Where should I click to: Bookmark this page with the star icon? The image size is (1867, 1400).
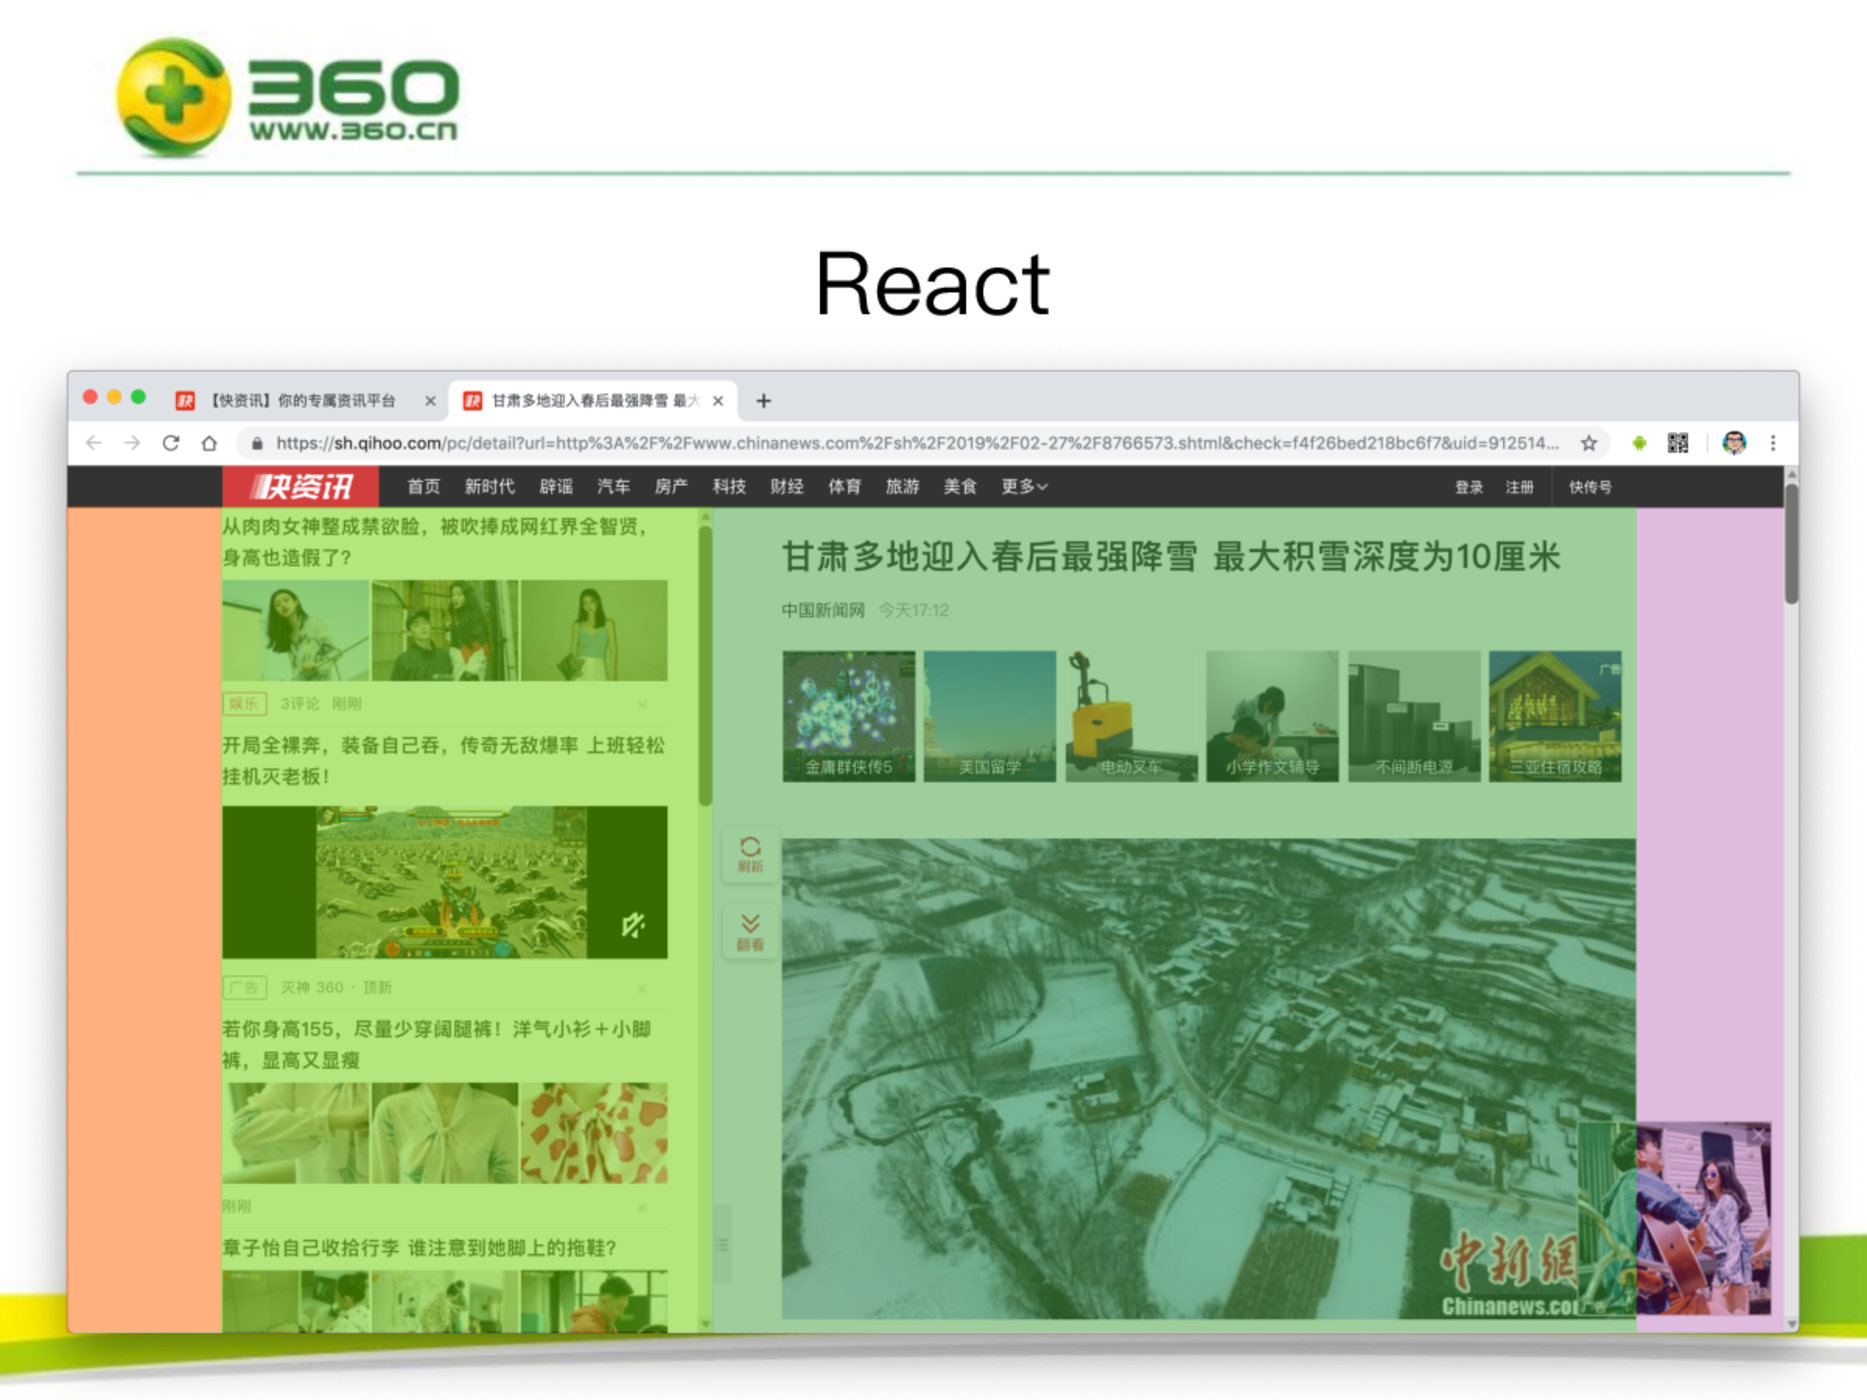(1589, 443)
